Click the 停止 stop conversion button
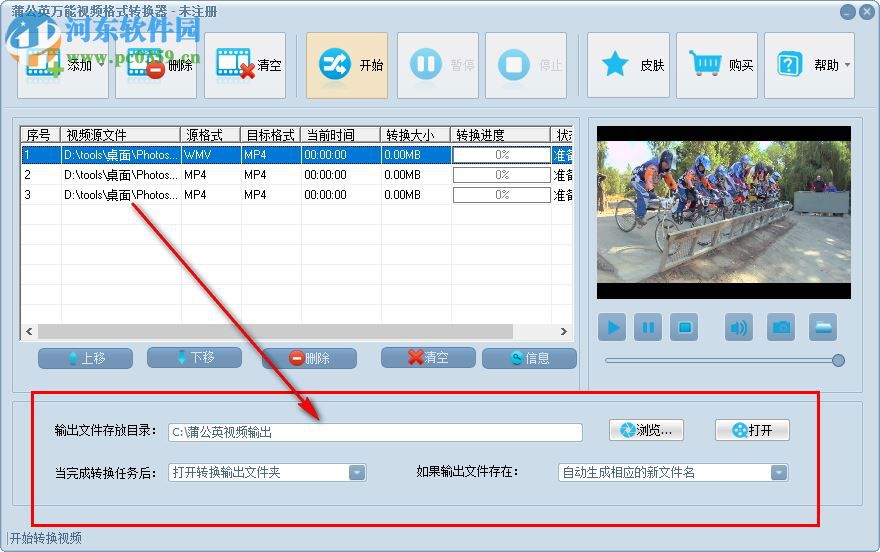Viewport: 880px width, 552px height. 526,66
